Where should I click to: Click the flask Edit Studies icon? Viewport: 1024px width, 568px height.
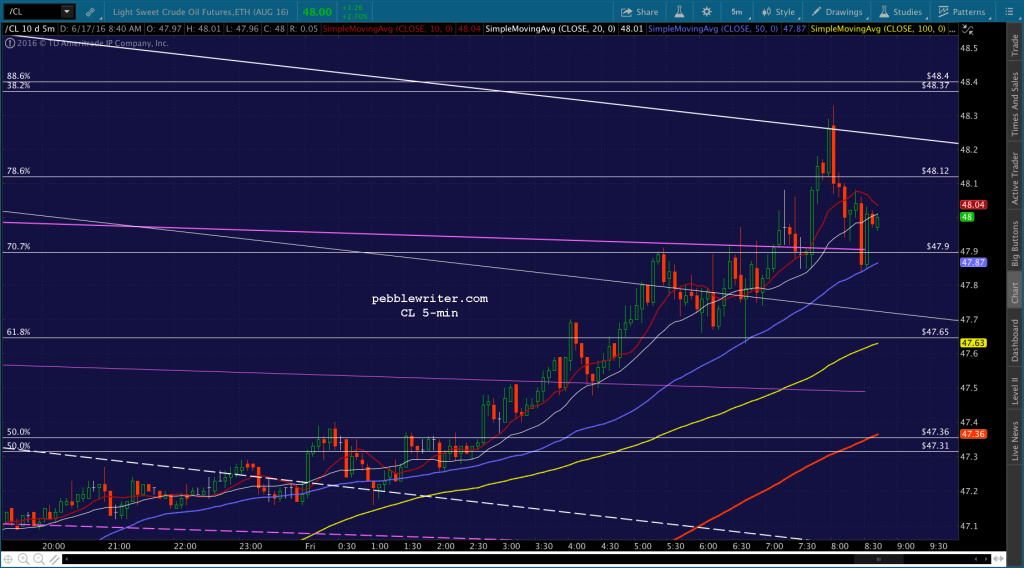coord(679,12)
